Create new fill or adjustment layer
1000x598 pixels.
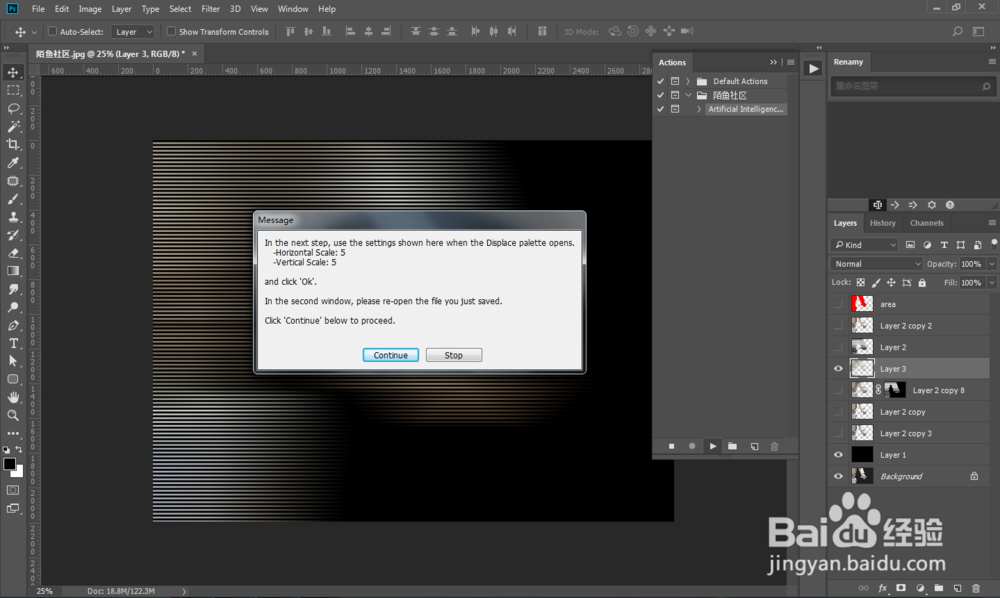[920, 588]
